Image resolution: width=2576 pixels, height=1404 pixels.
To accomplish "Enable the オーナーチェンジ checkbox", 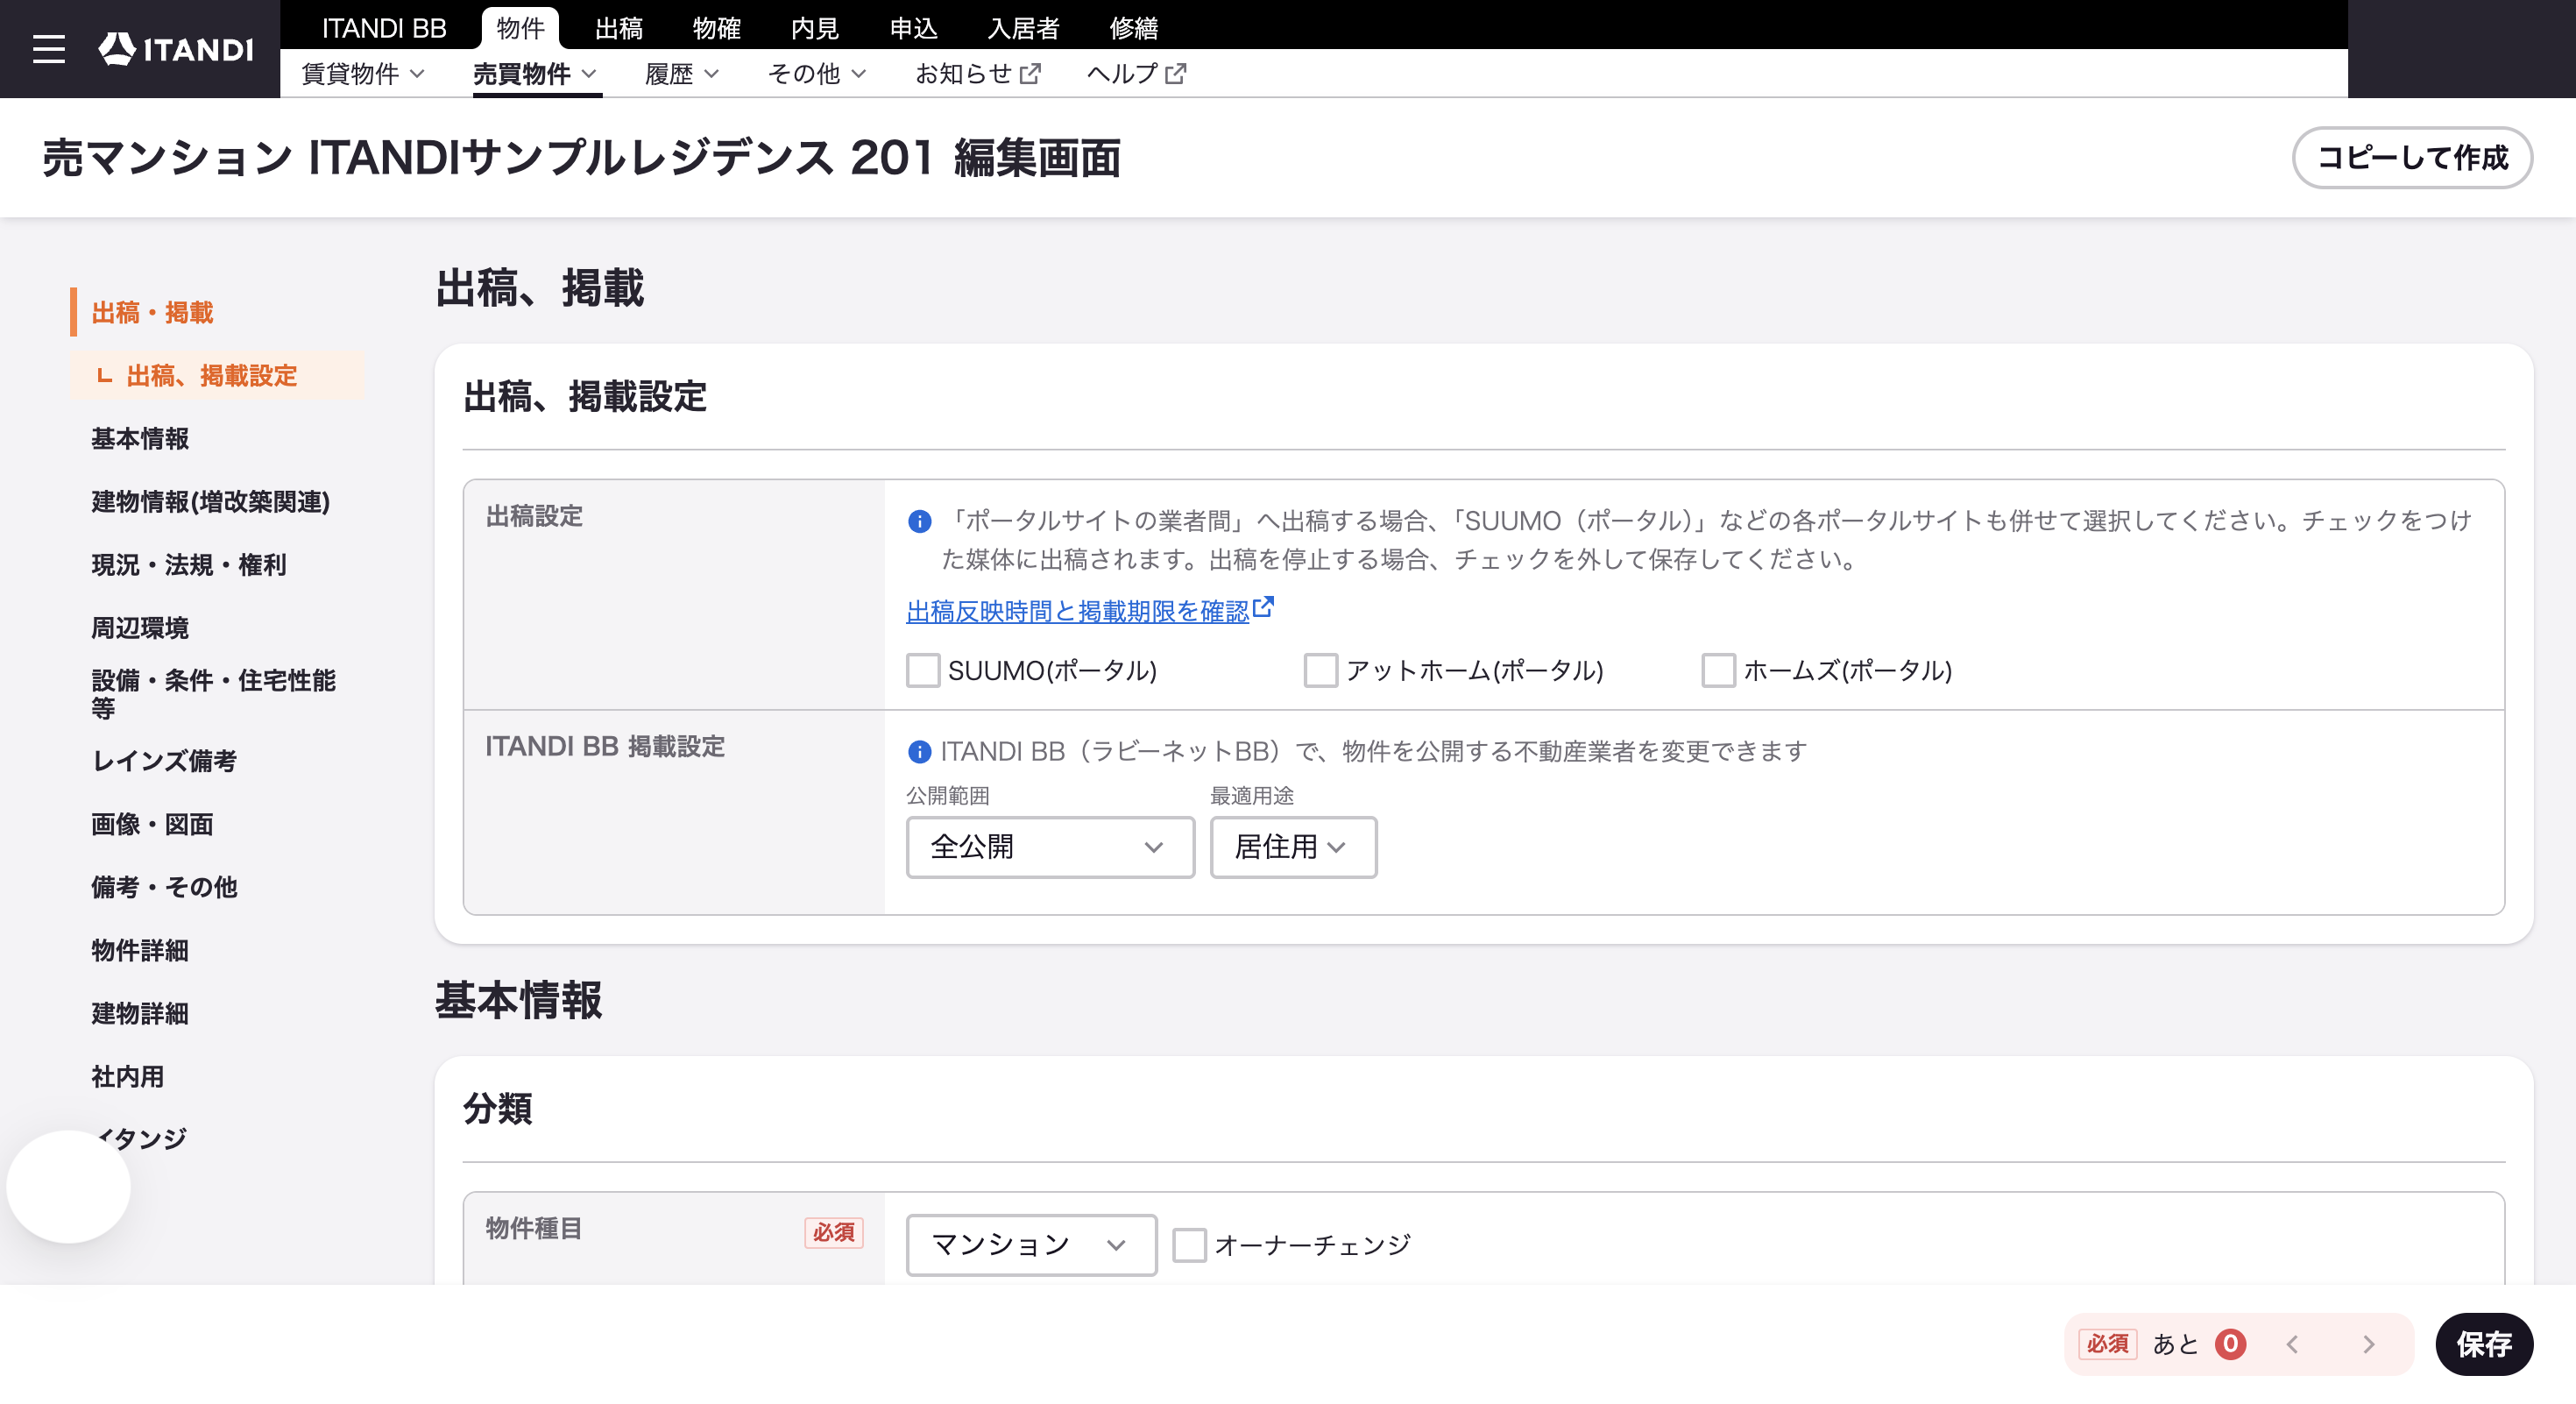I will coord(1189,1245).
